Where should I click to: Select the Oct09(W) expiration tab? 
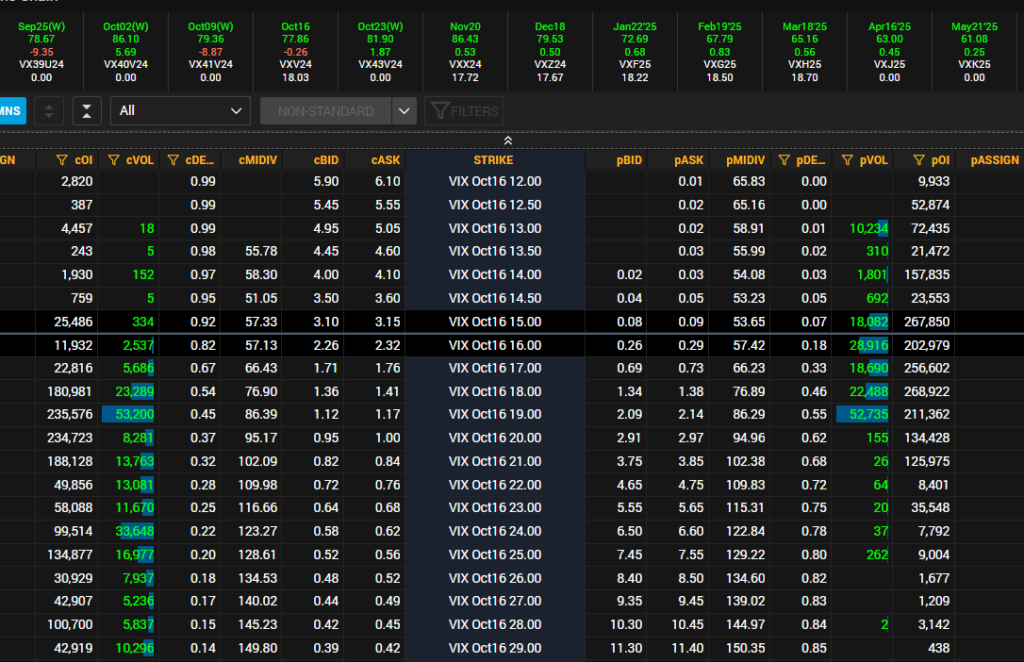[211, 52]
